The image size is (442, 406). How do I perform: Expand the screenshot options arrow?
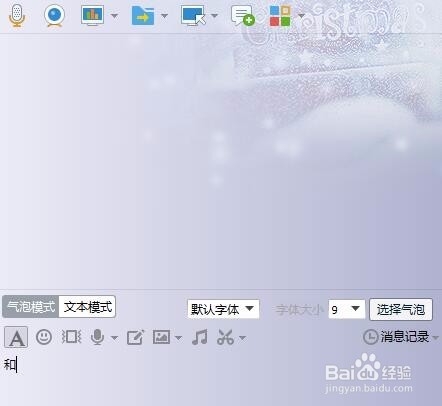[x=243, y=338]
